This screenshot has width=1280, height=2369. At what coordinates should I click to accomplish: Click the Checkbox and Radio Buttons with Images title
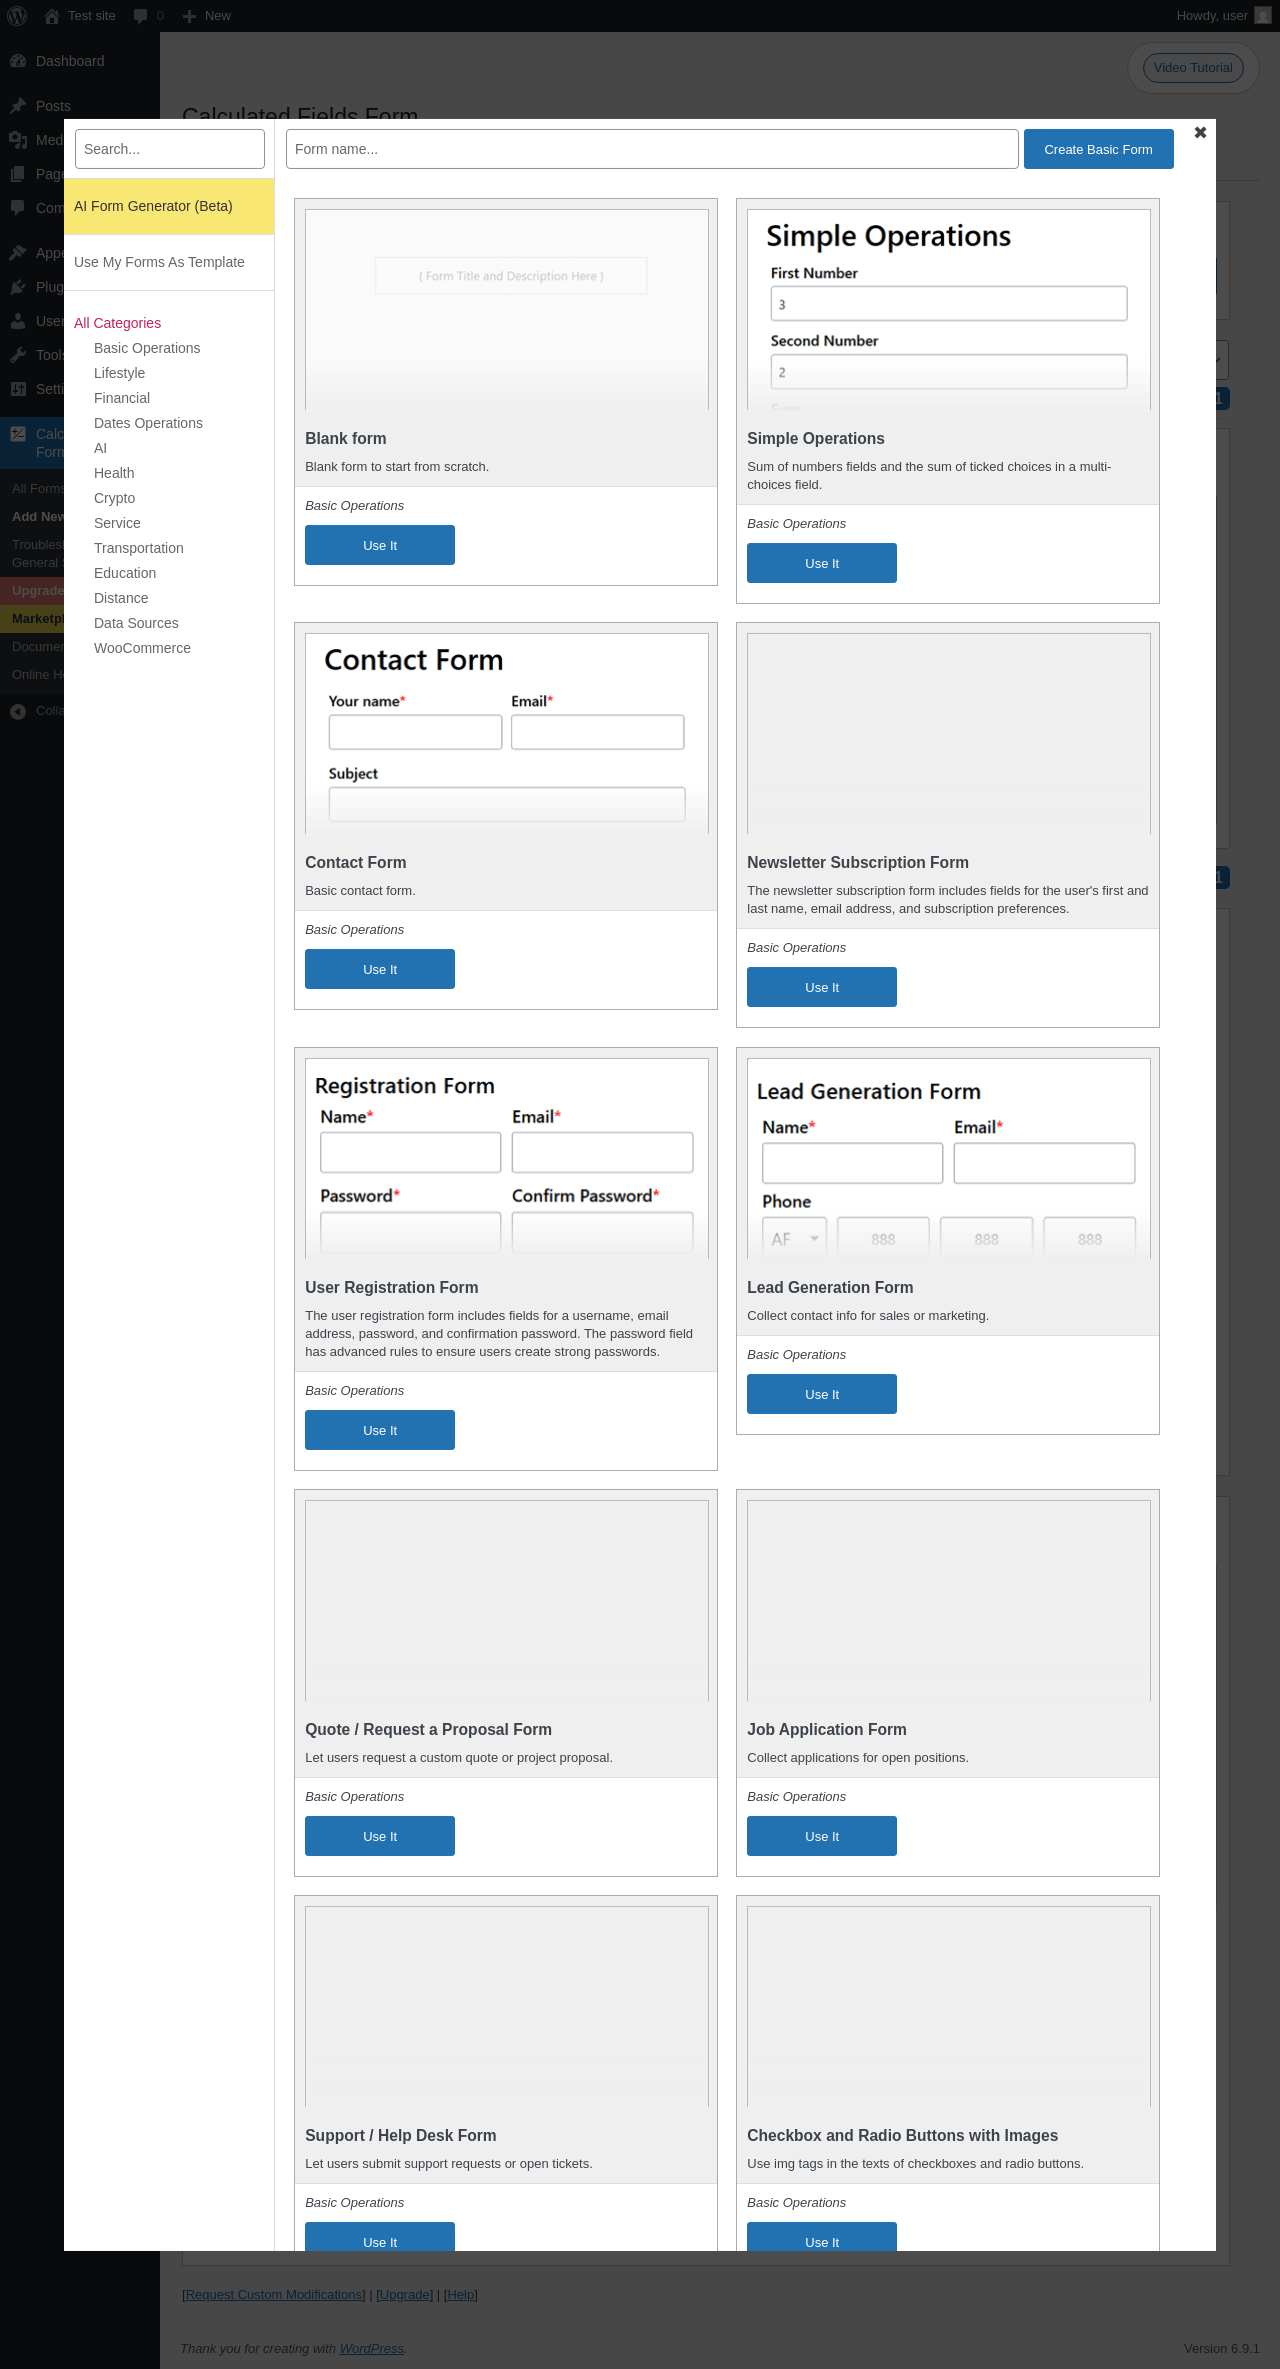pos(902,2135)
